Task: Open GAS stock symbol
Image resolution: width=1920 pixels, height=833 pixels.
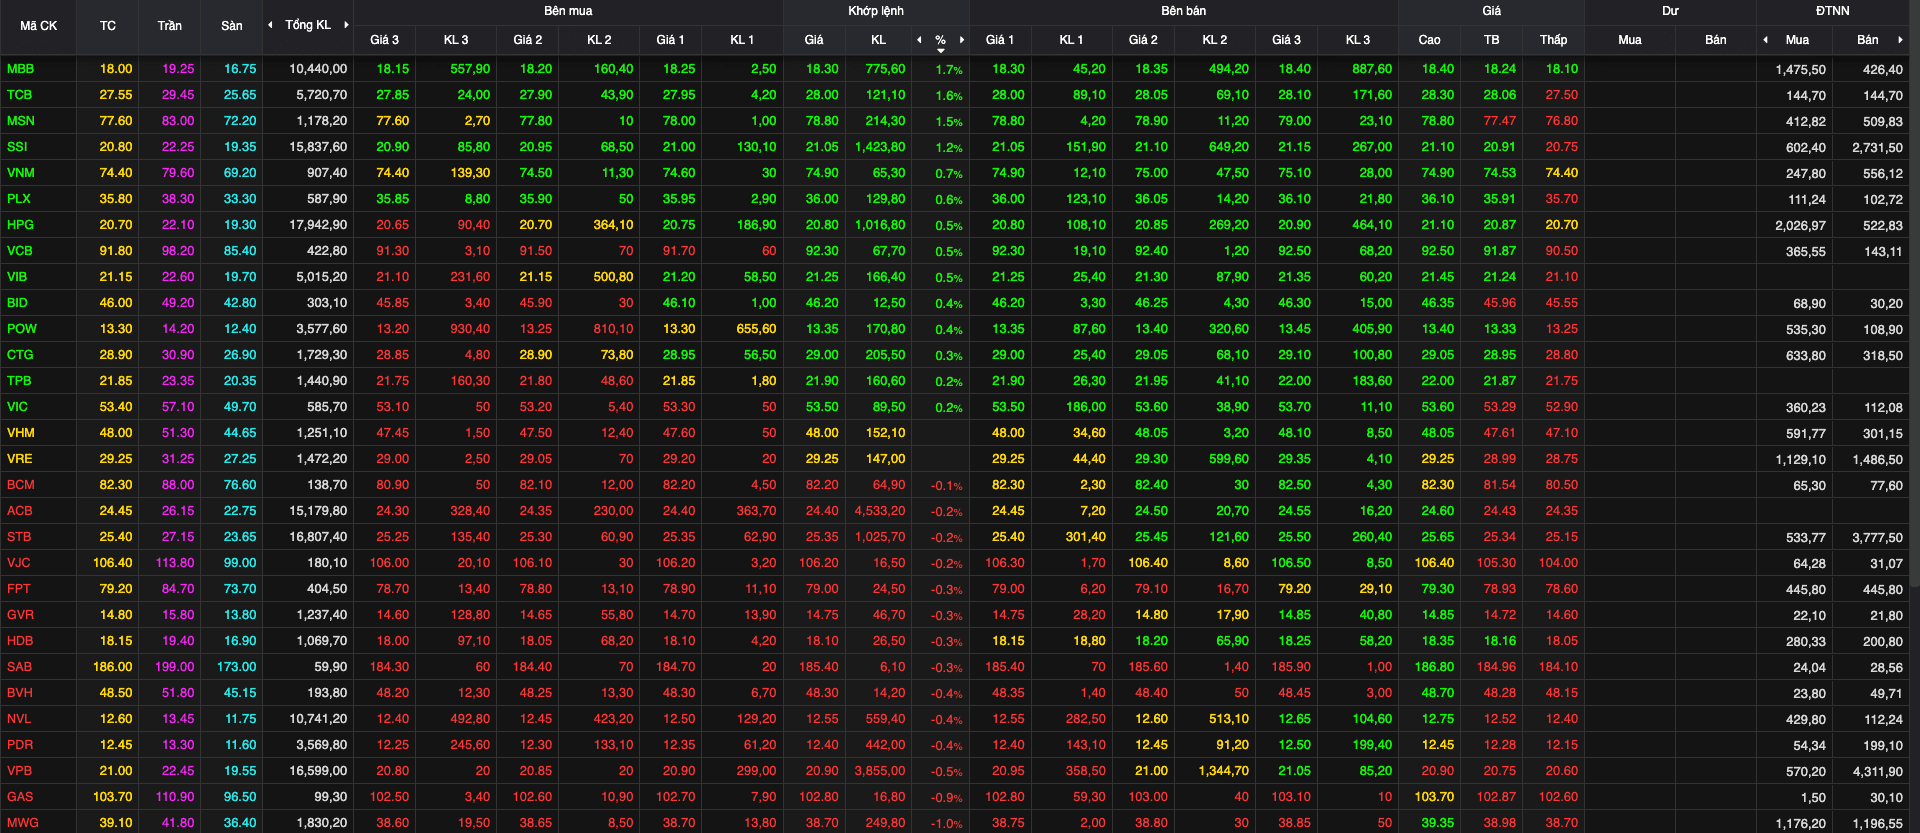Action: pyautogui.click(x=20, y=797)
